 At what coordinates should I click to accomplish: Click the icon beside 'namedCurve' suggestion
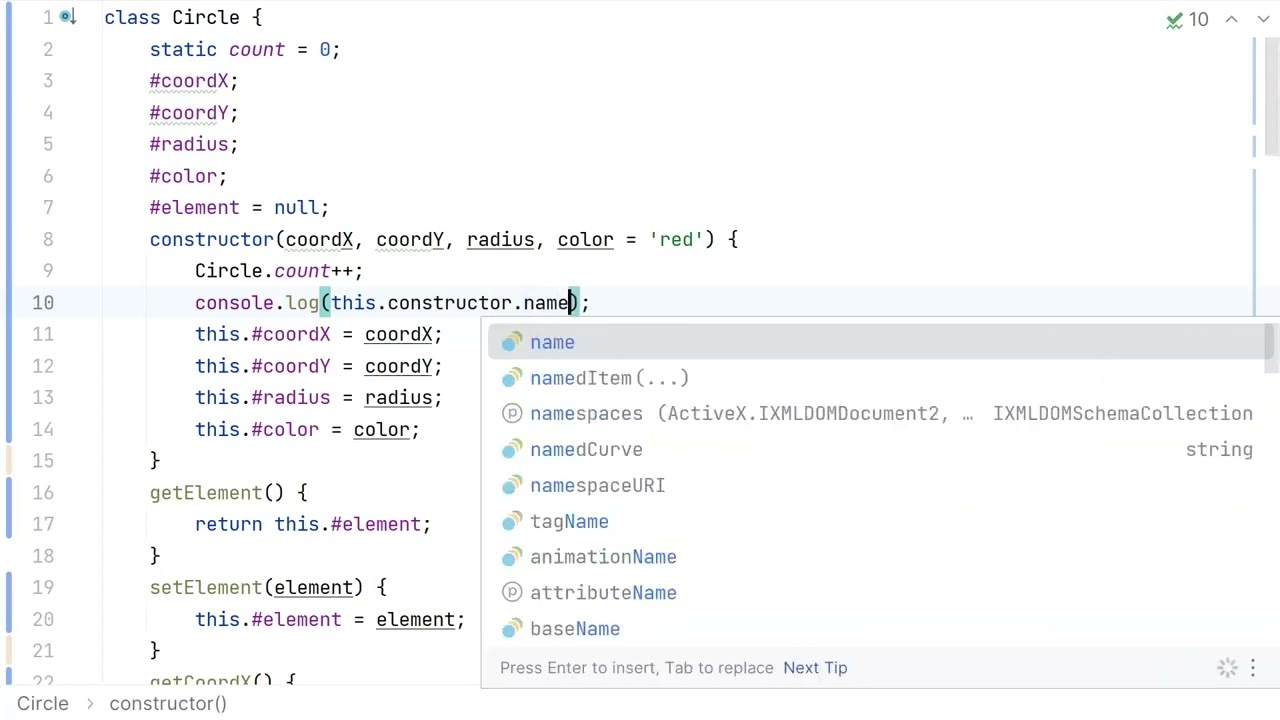pos(512,450)
